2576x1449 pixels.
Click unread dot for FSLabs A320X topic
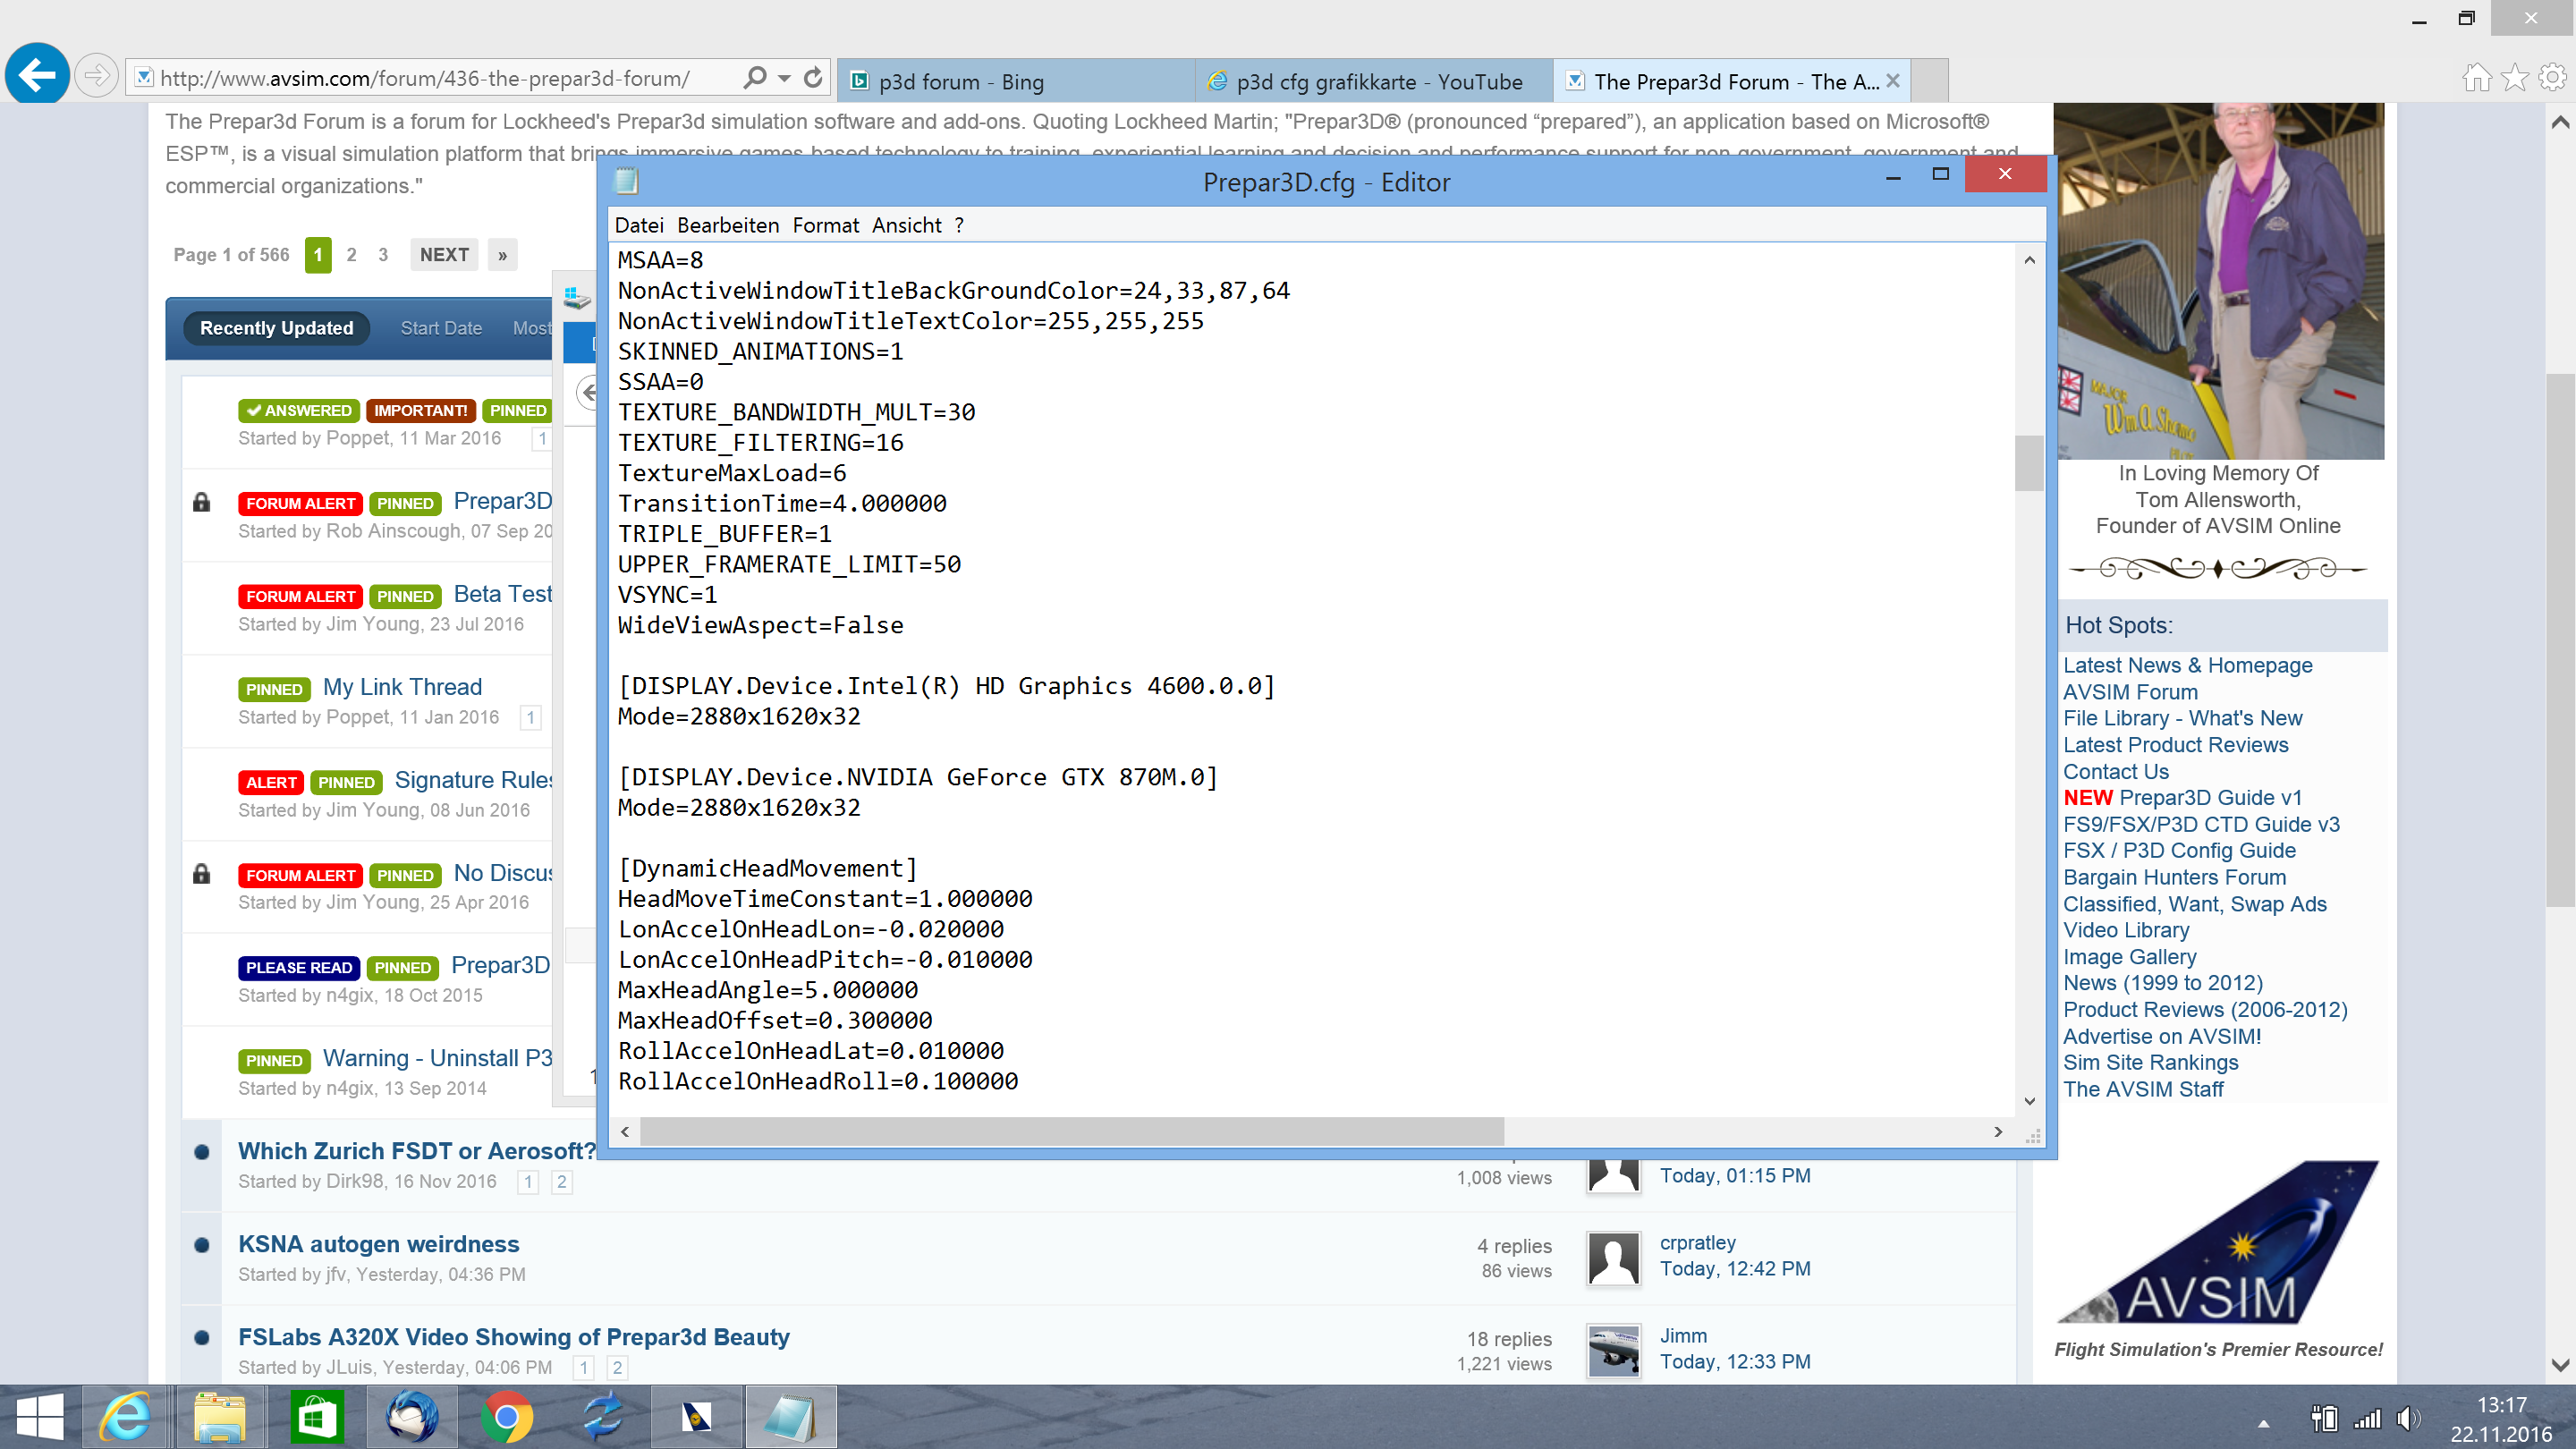(x=201, y=1338)
